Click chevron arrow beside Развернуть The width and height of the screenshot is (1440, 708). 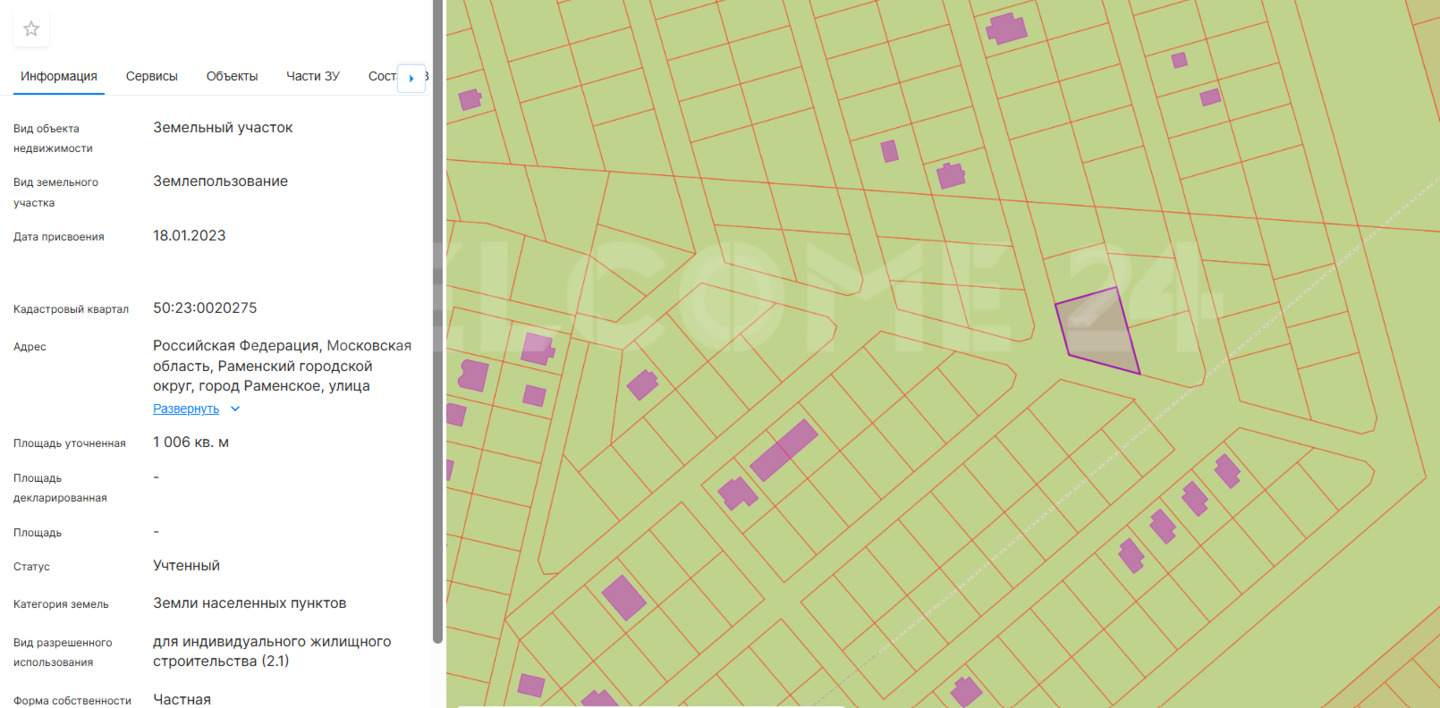tap(235, 409)
